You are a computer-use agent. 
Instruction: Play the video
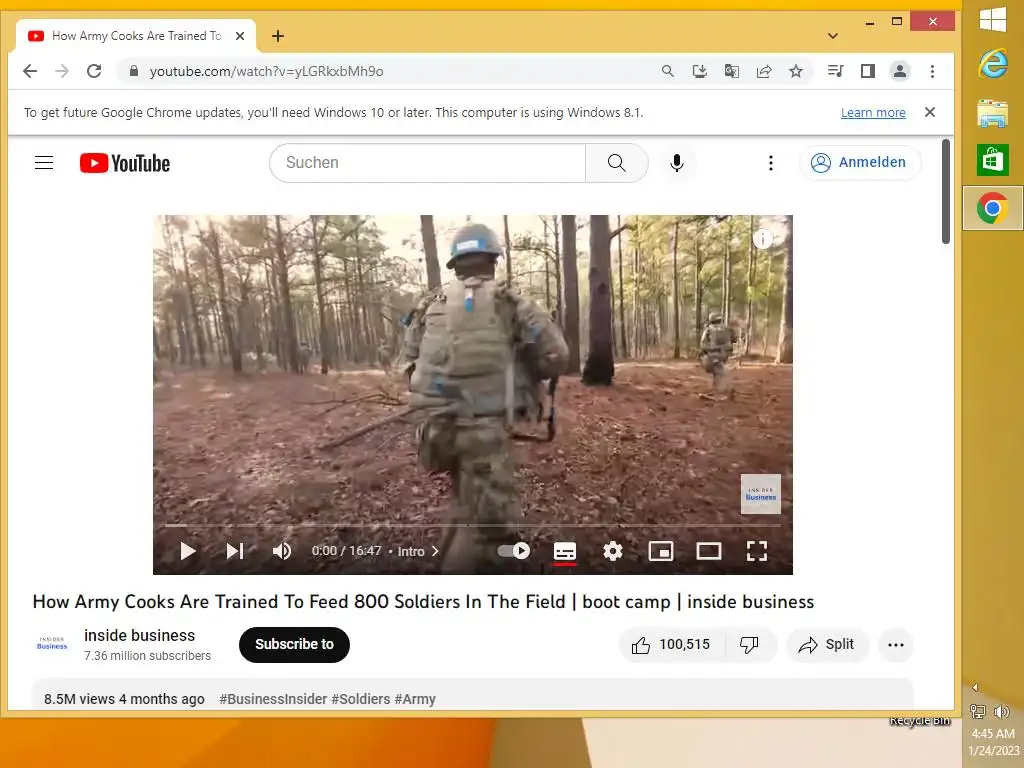click(187, 551)
